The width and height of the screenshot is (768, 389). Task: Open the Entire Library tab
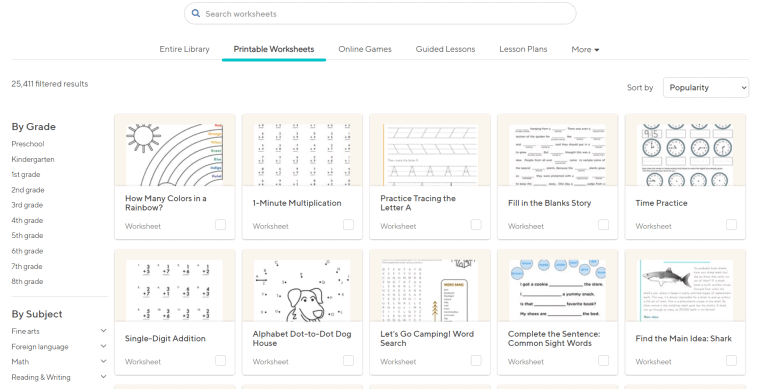coord(184,49)
